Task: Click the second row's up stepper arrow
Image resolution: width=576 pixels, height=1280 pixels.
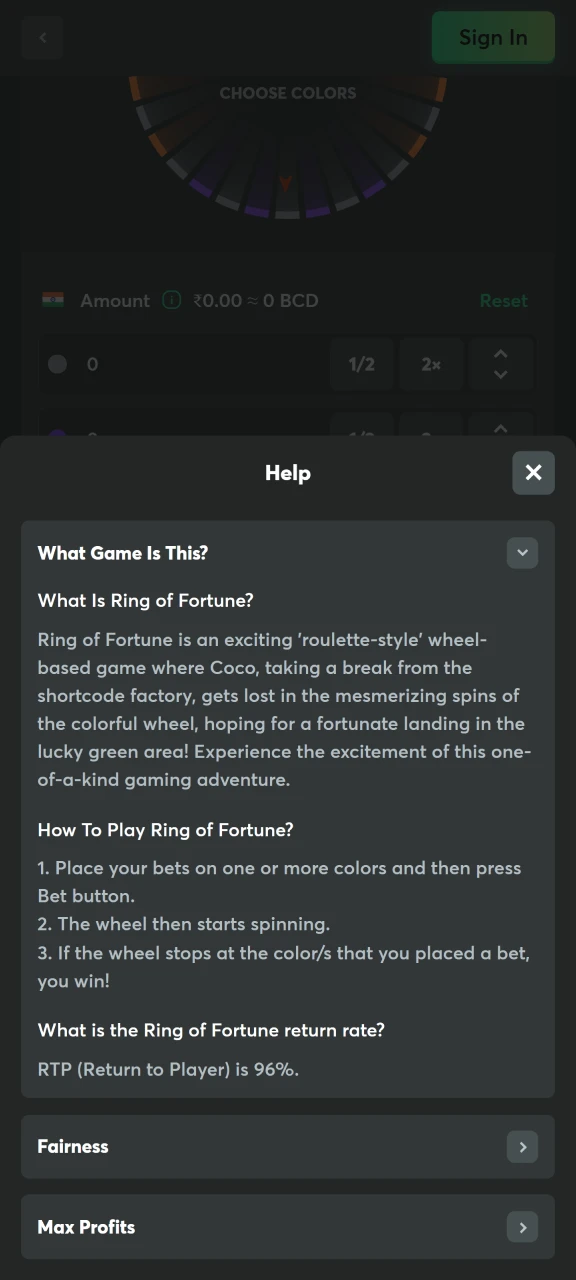Action: pos(501,430)
